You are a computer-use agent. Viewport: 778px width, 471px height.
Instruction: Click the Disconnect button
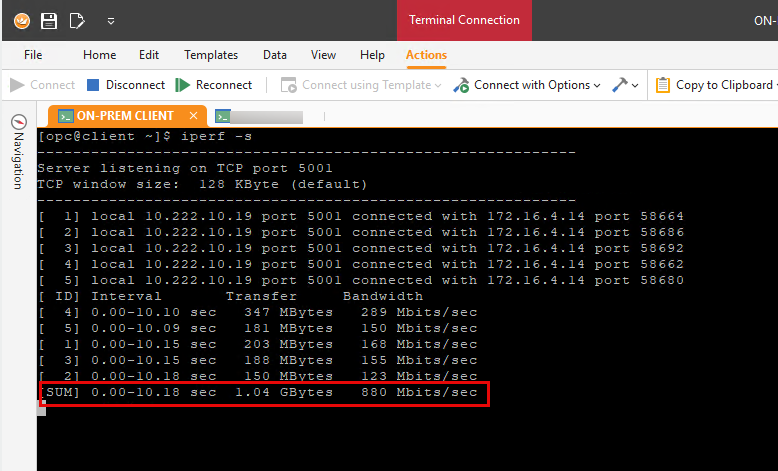click(126, 85)
